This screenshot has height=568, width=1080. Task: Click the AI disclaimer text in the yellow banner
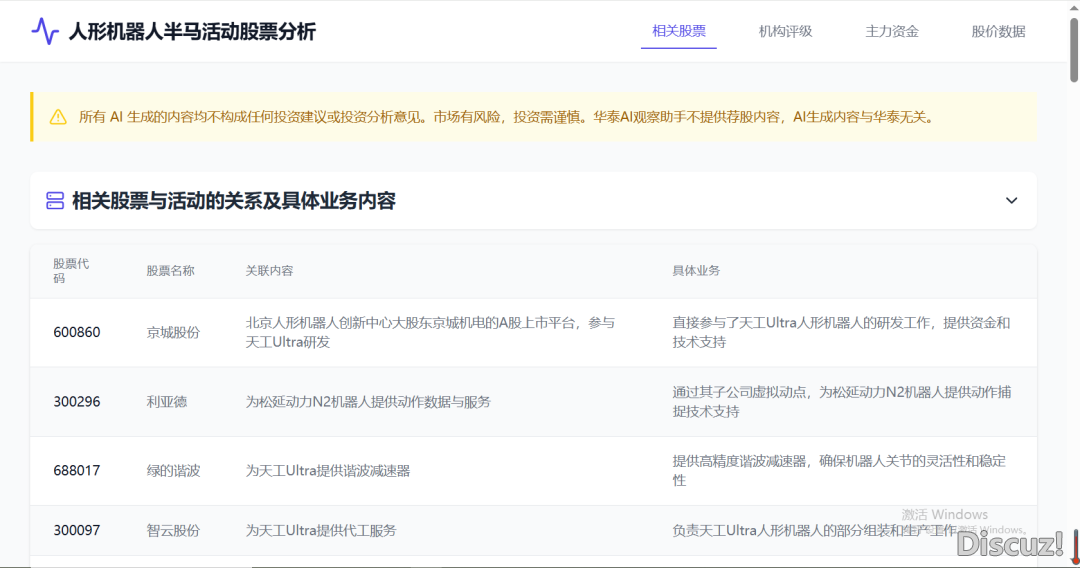(x=506, y=117)
